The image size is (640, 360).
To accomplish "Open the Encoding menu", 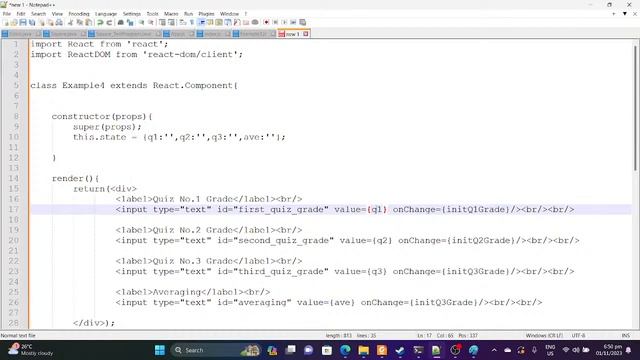I will (79, 14).
